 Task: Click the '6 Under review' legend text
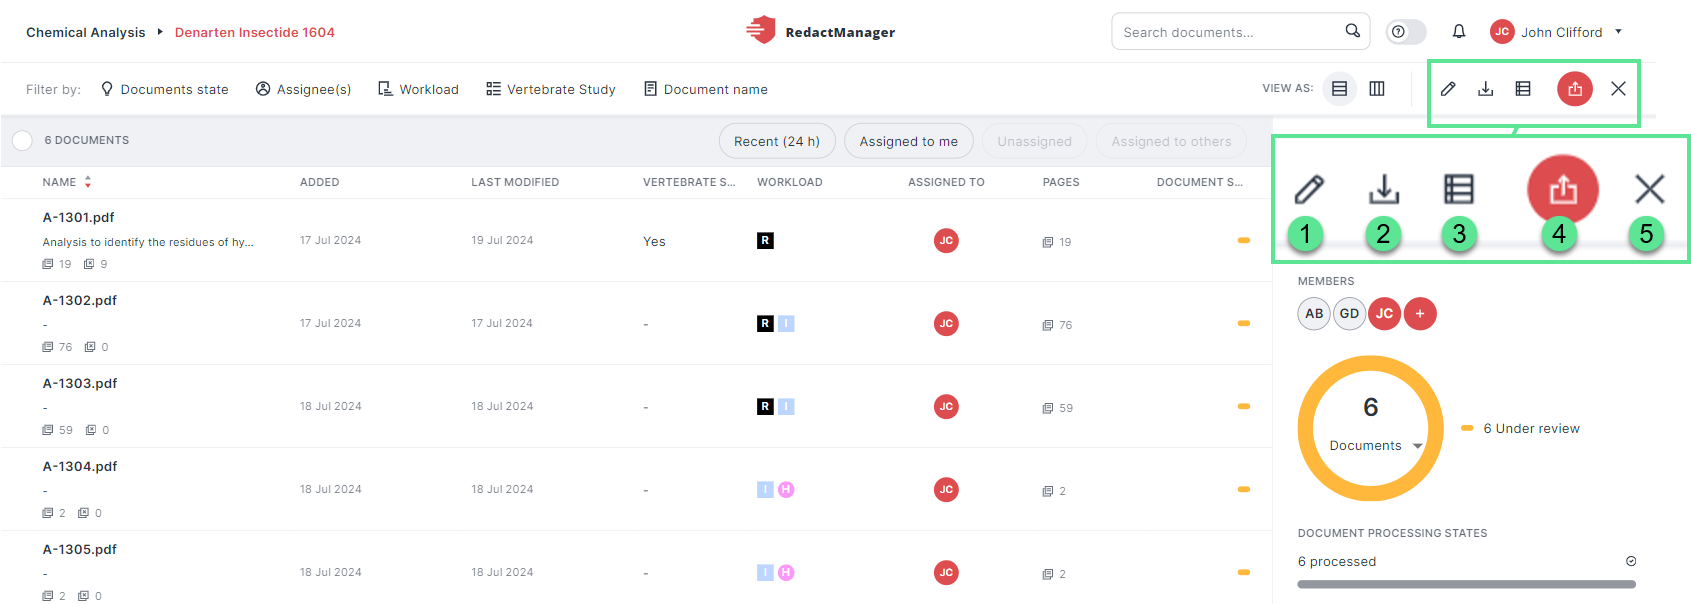[1531, 428]
